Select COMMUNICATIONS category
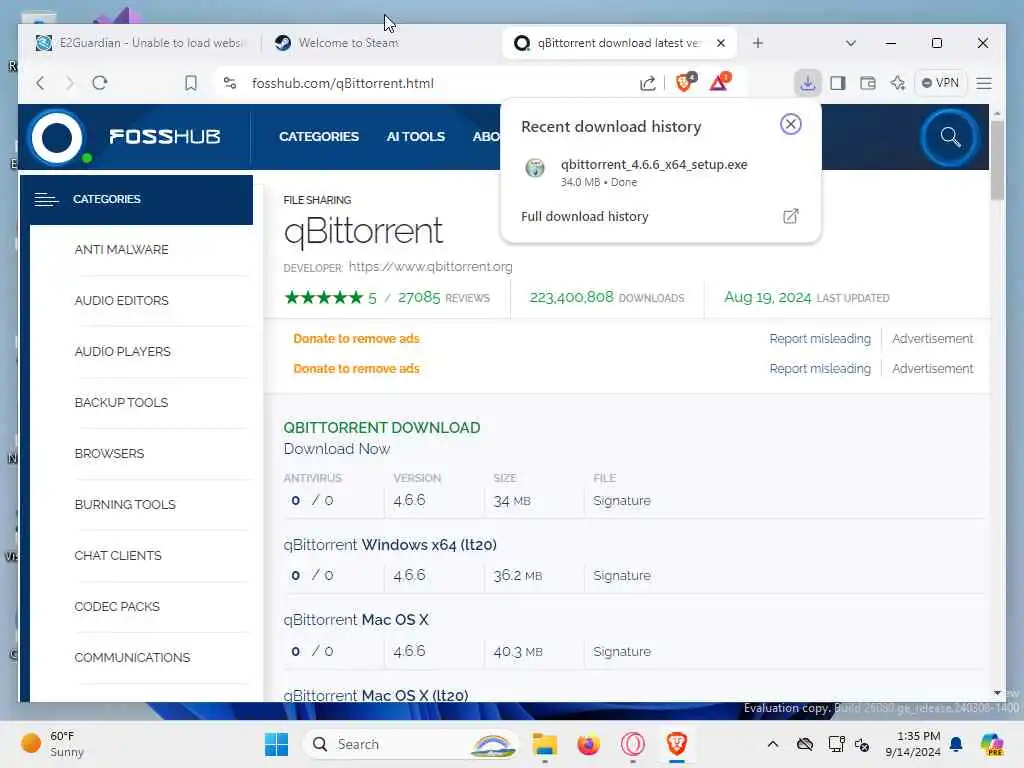Viewport: 1024px width, 768px height. click(x=132, y=657)
